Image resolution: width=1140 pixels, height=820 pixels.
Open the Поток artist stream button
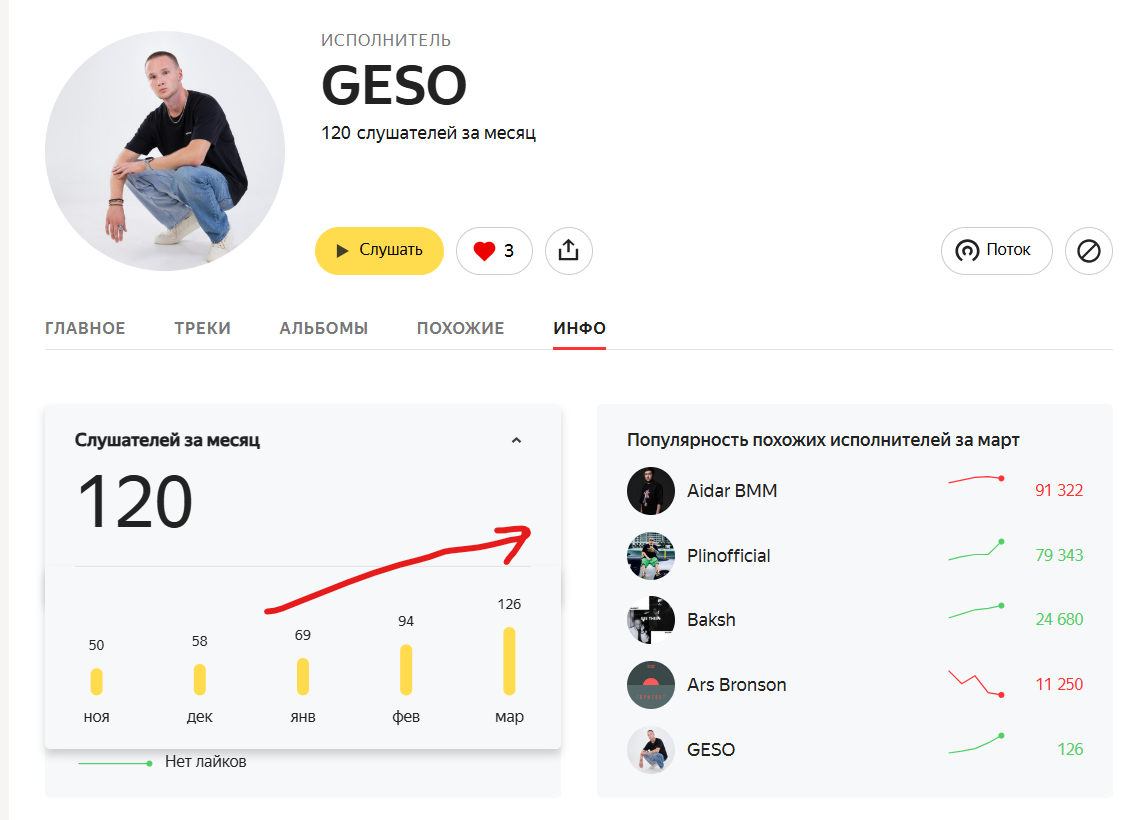click(x=997, y=251)
